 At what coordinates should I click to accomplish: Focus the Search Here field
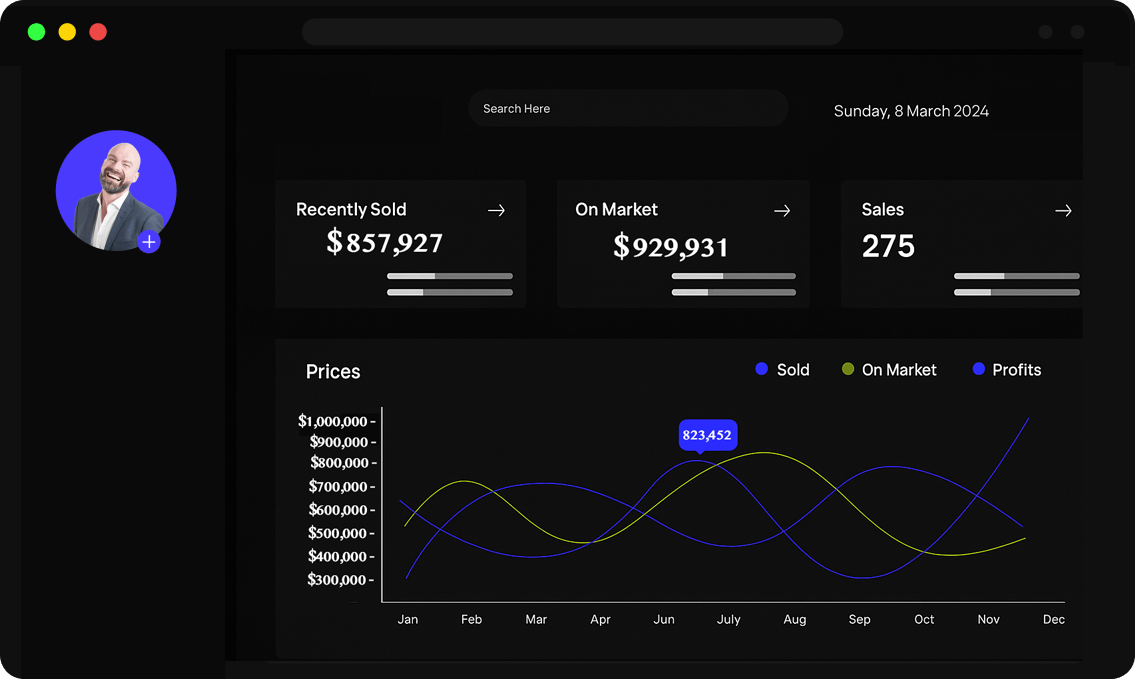point(628,108)
